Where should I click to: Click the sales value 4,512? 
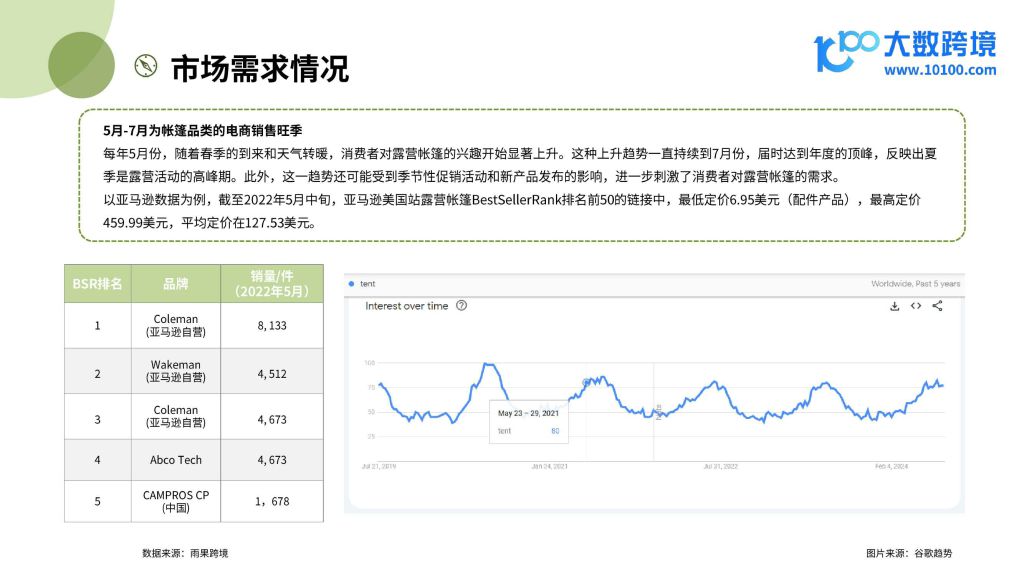[272, 374]
